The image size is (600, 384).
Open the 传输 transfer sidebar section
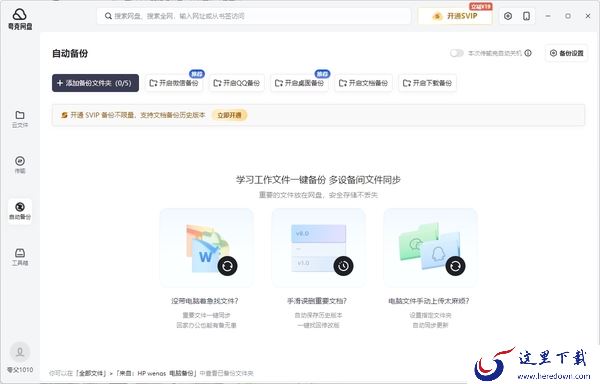tap(20, 165)
